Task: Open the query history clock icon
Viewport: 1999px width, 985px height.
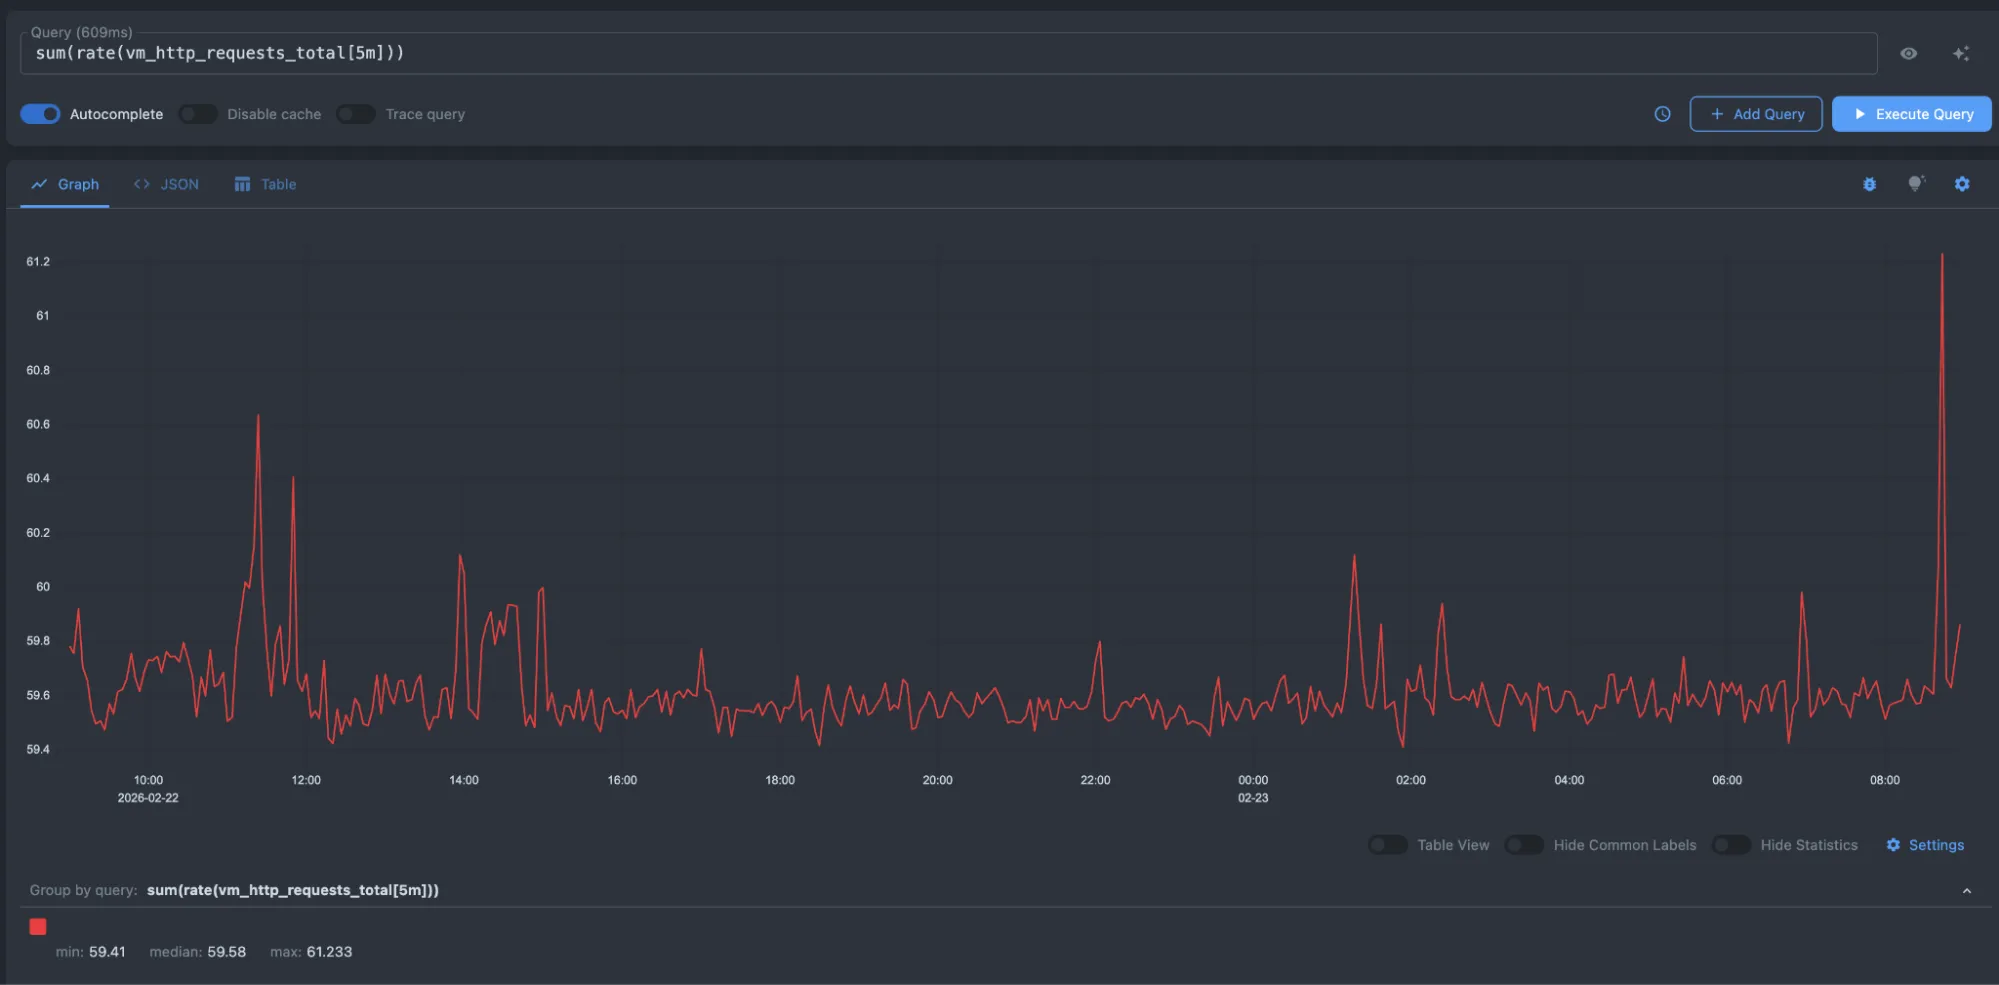Action: coord(1662,114)
